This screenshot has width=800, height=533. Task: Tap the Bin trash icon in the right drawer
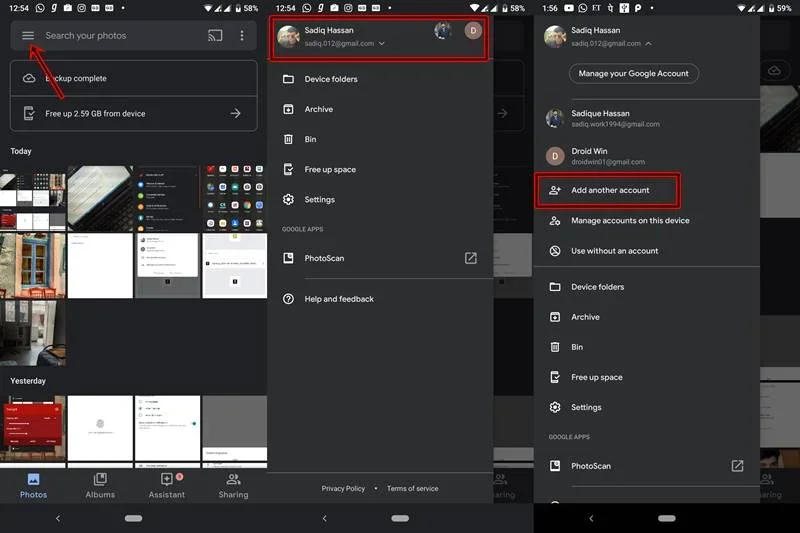coord(555,347)
